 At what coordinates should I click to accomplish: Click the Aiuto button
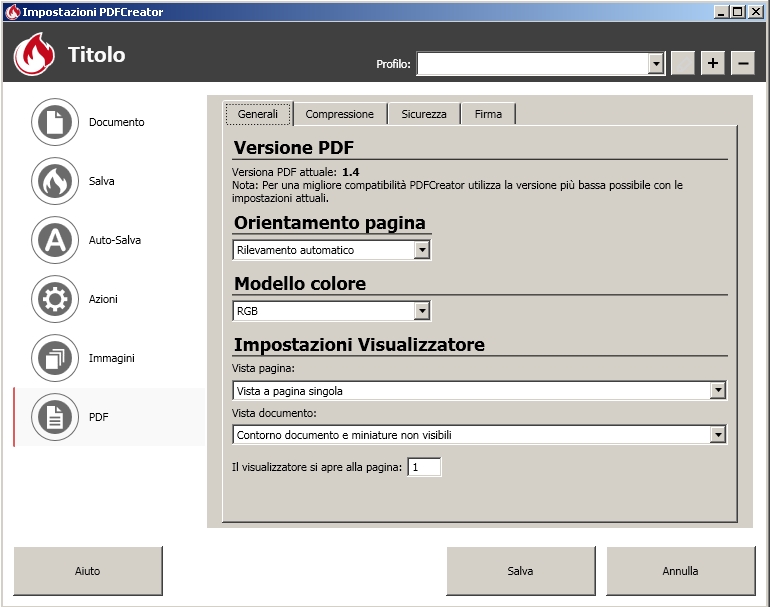(88, 571)
